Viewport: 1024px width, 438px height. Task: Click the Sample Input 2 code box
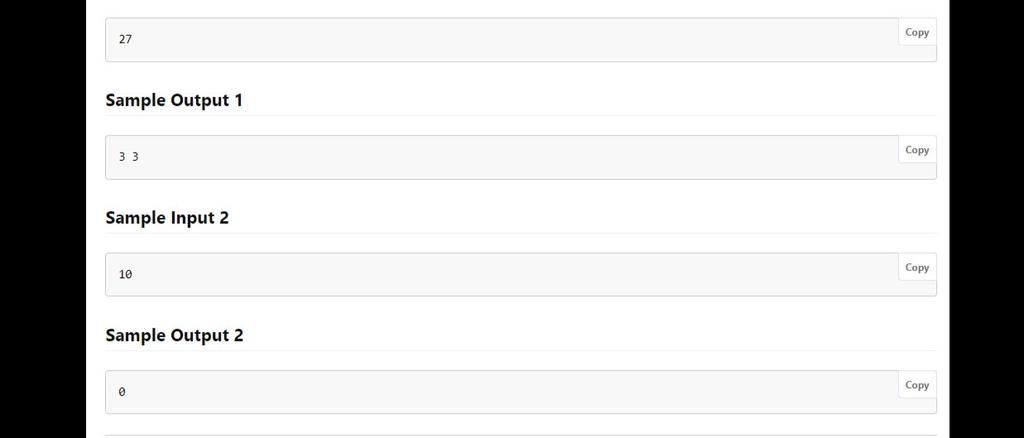(x=500, y=275)
